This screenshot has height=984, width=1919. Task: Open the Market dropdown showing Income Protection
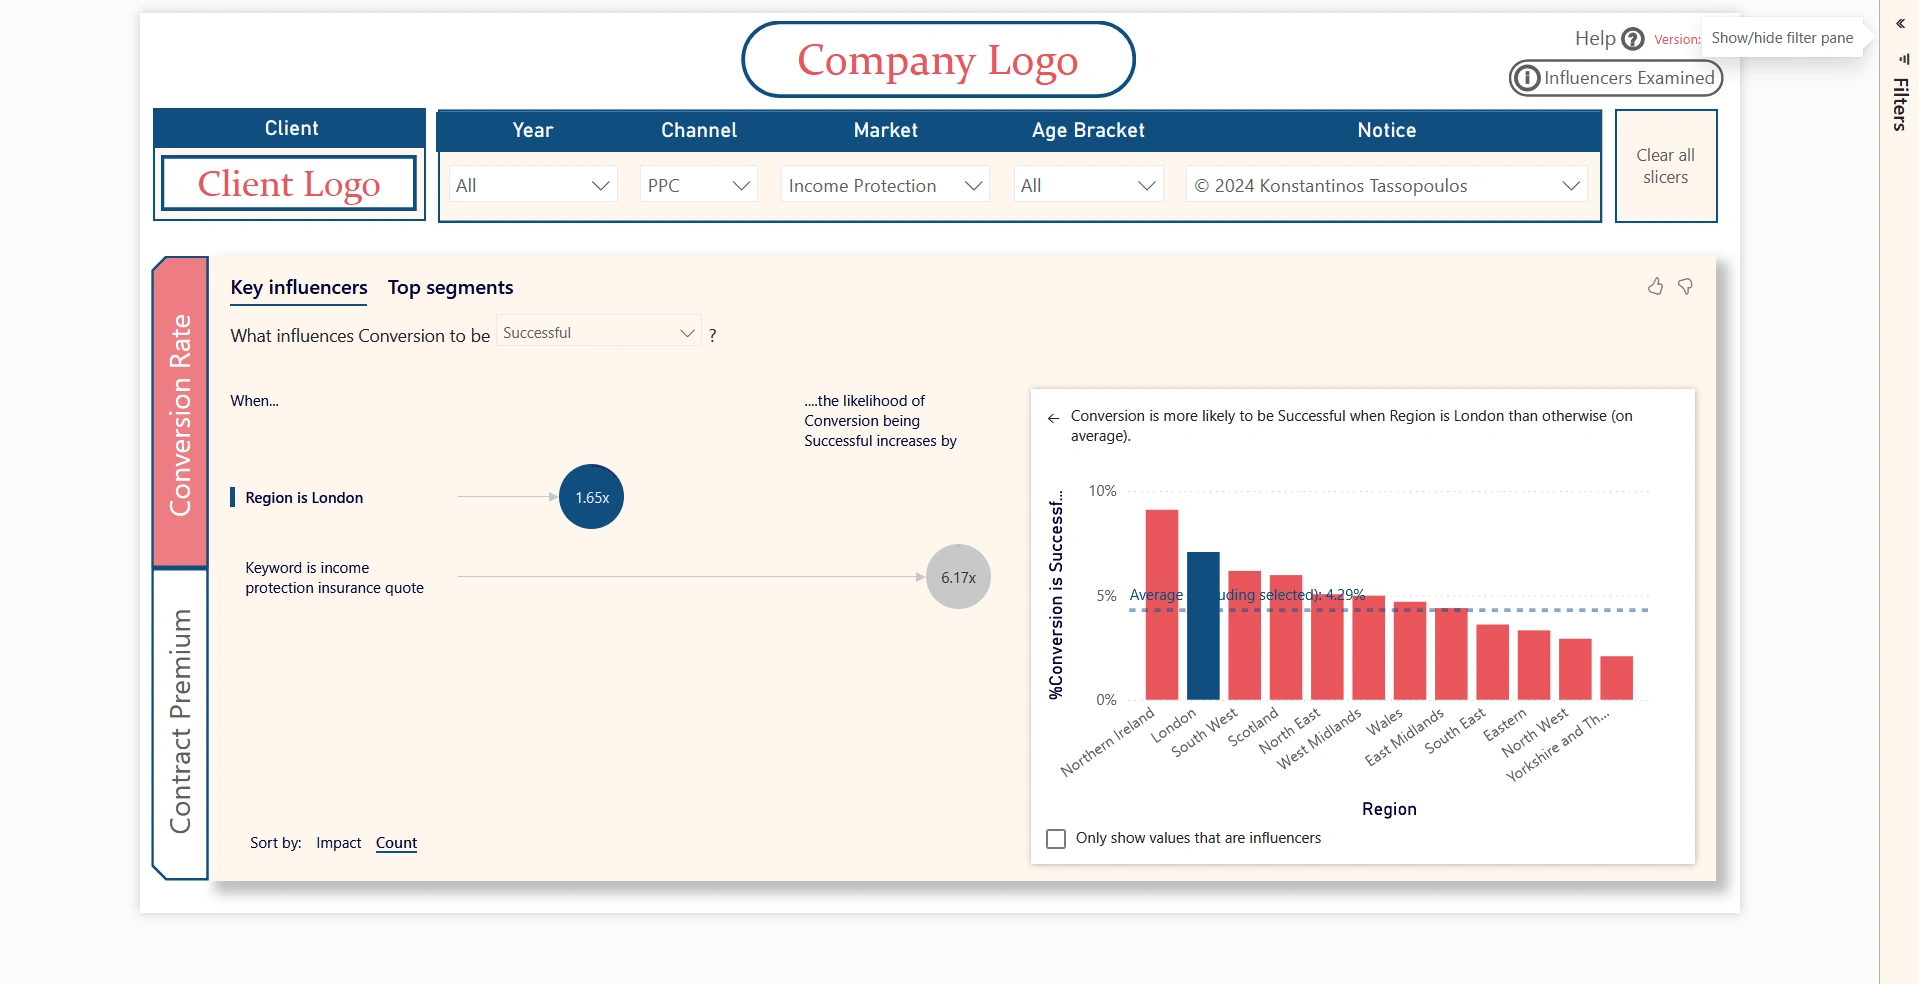tap(885, 185)
